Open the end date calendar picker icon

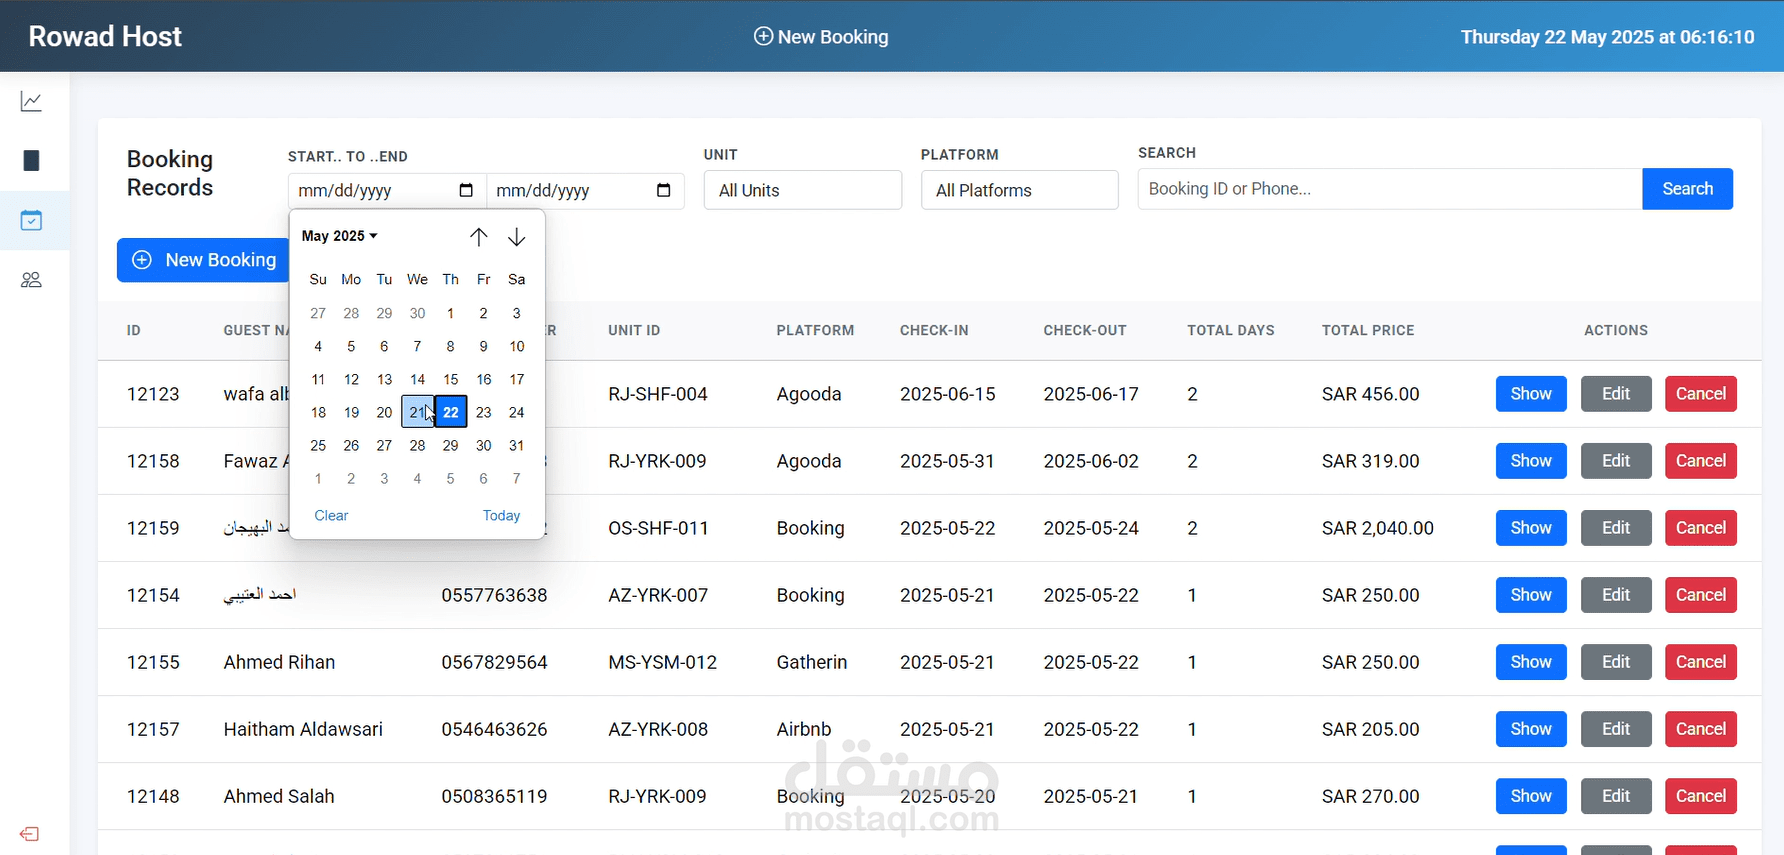click(x=664, y=190)
